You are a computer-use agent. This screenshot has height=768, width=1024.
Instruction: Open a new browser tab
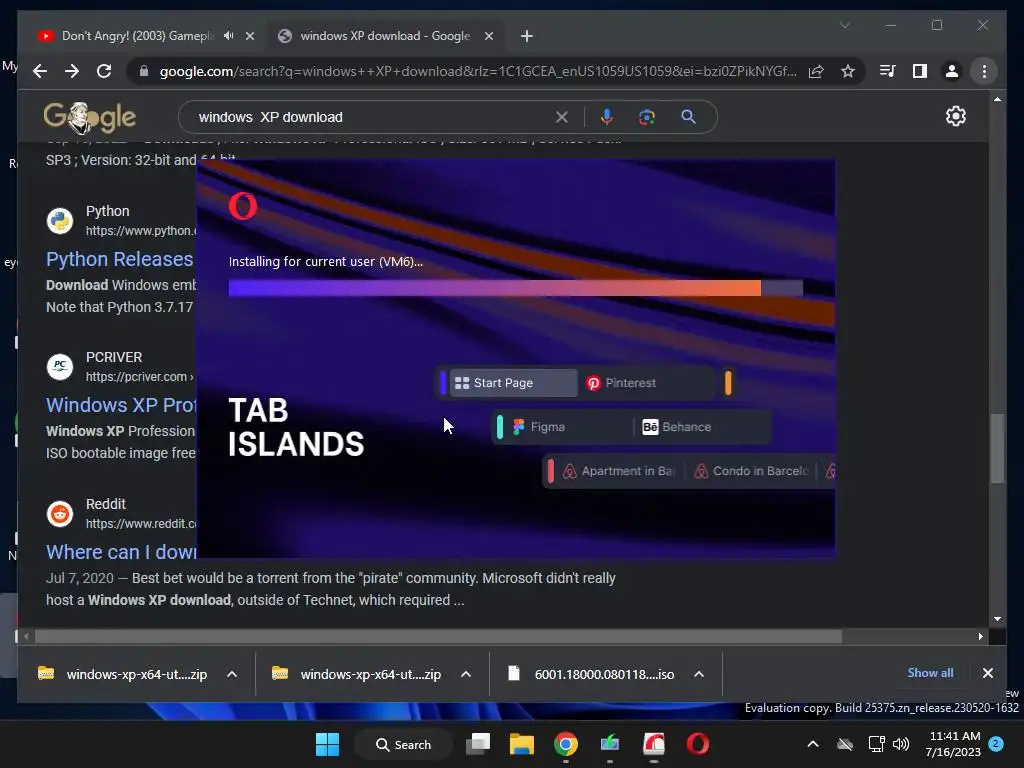tap(526, 36)
